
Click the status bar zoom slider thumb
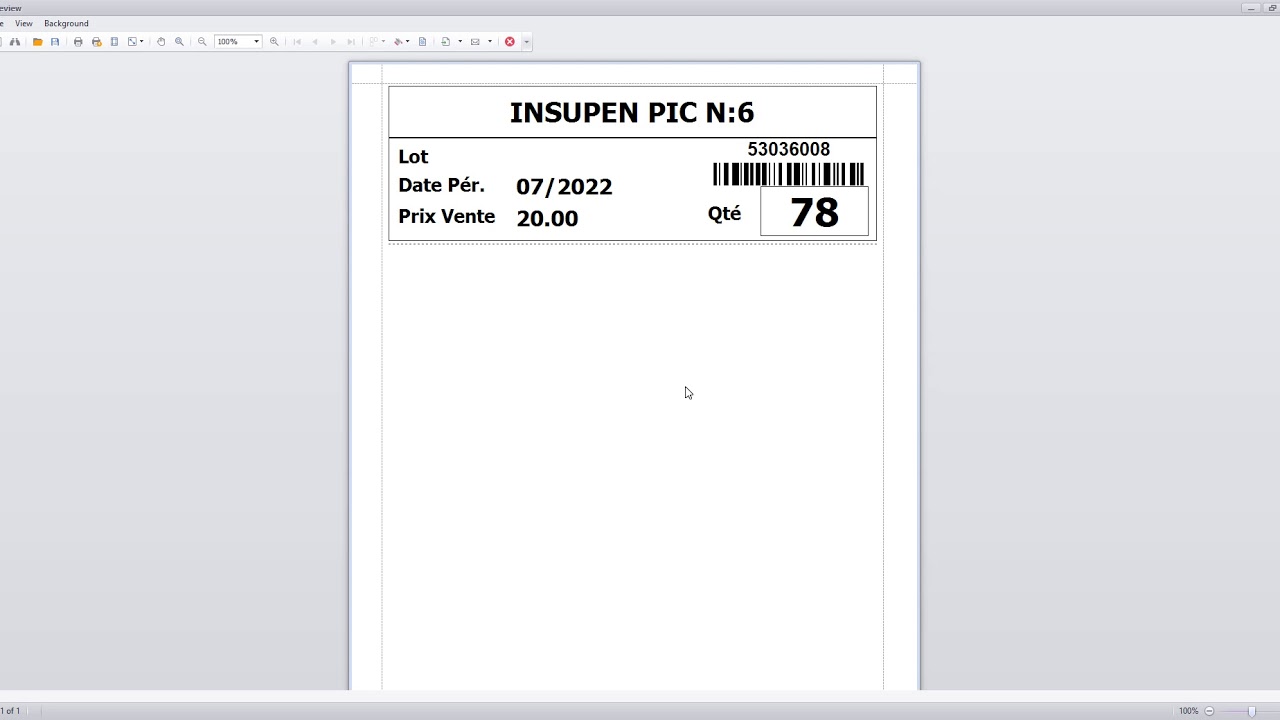click(x=1251, y=711)
